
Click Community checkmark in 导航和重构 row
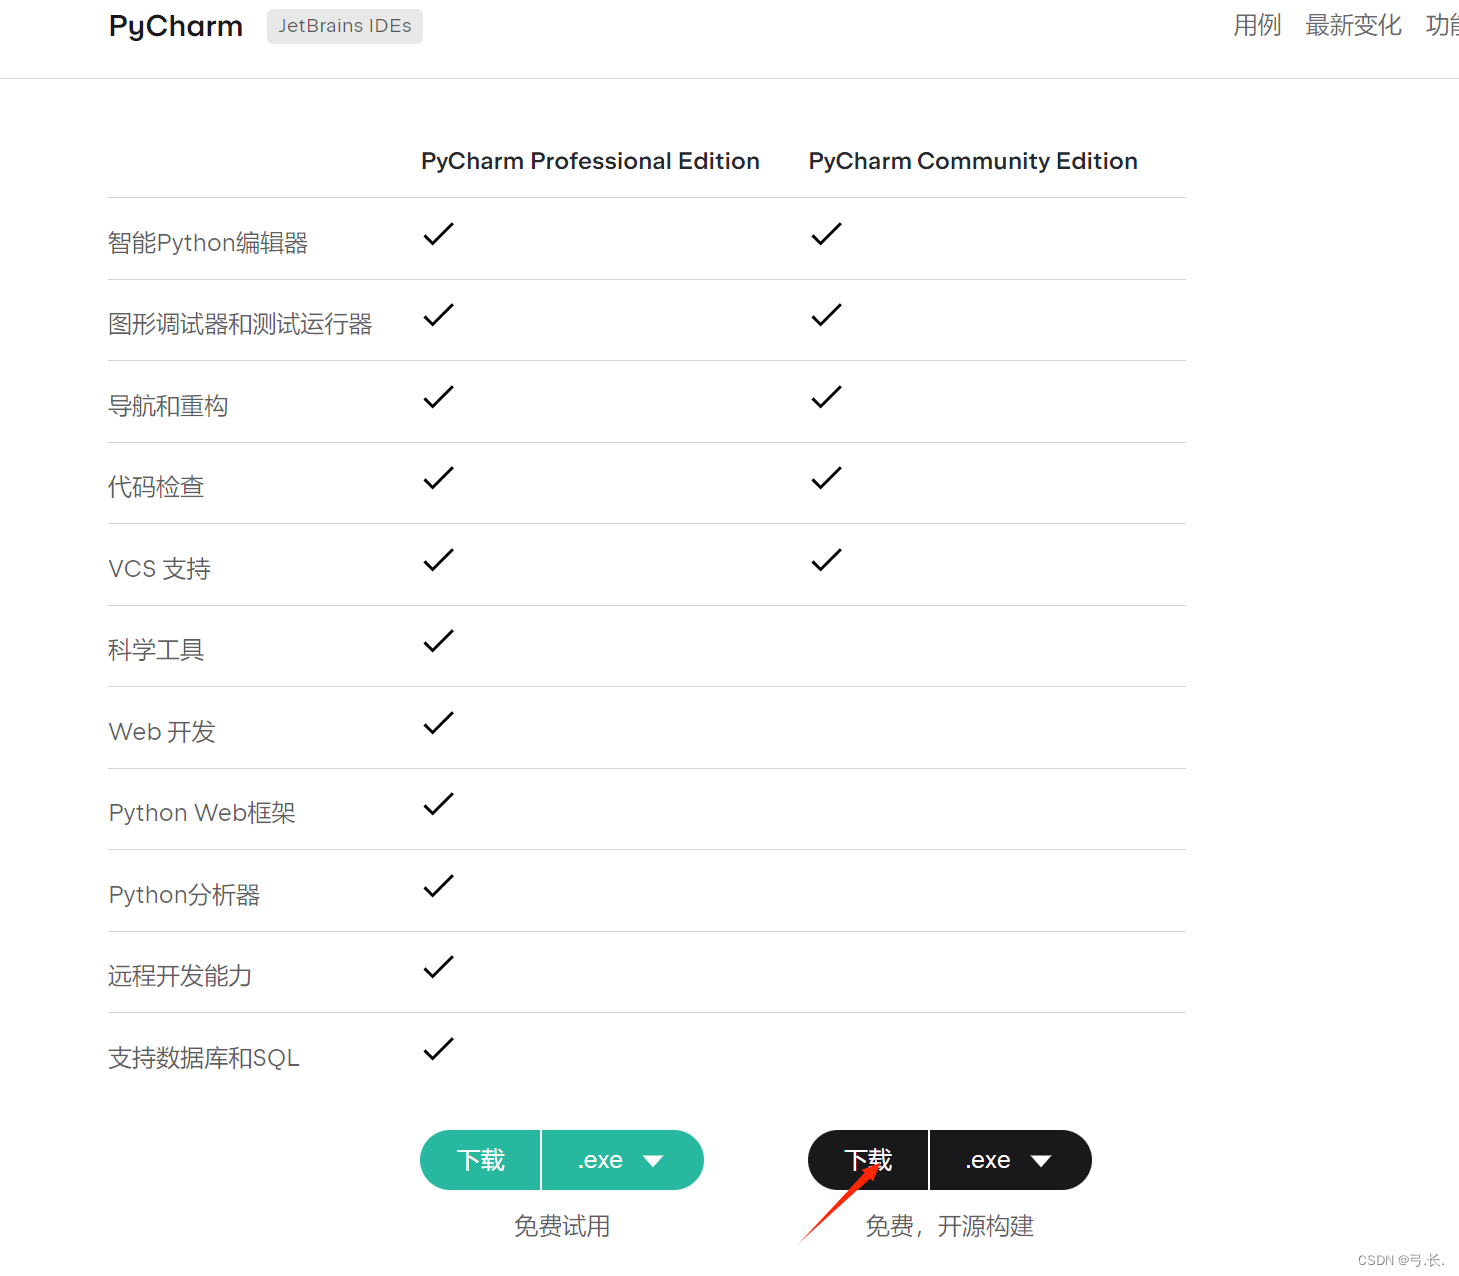pyautogui.click(x=826, y=397)
